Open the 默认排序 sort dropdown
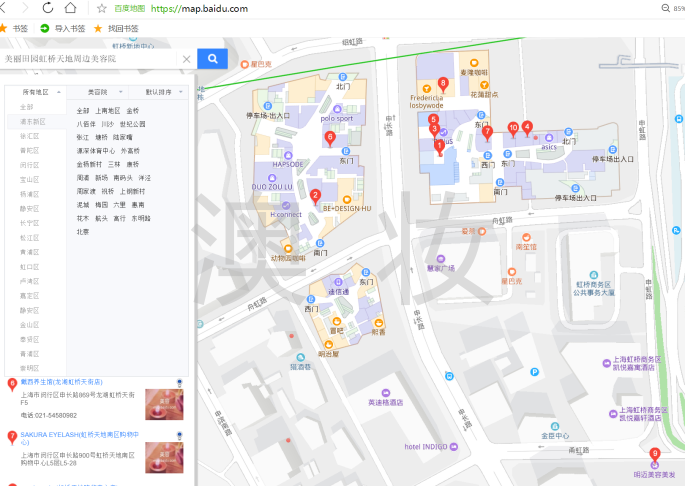 click(160, 91)
